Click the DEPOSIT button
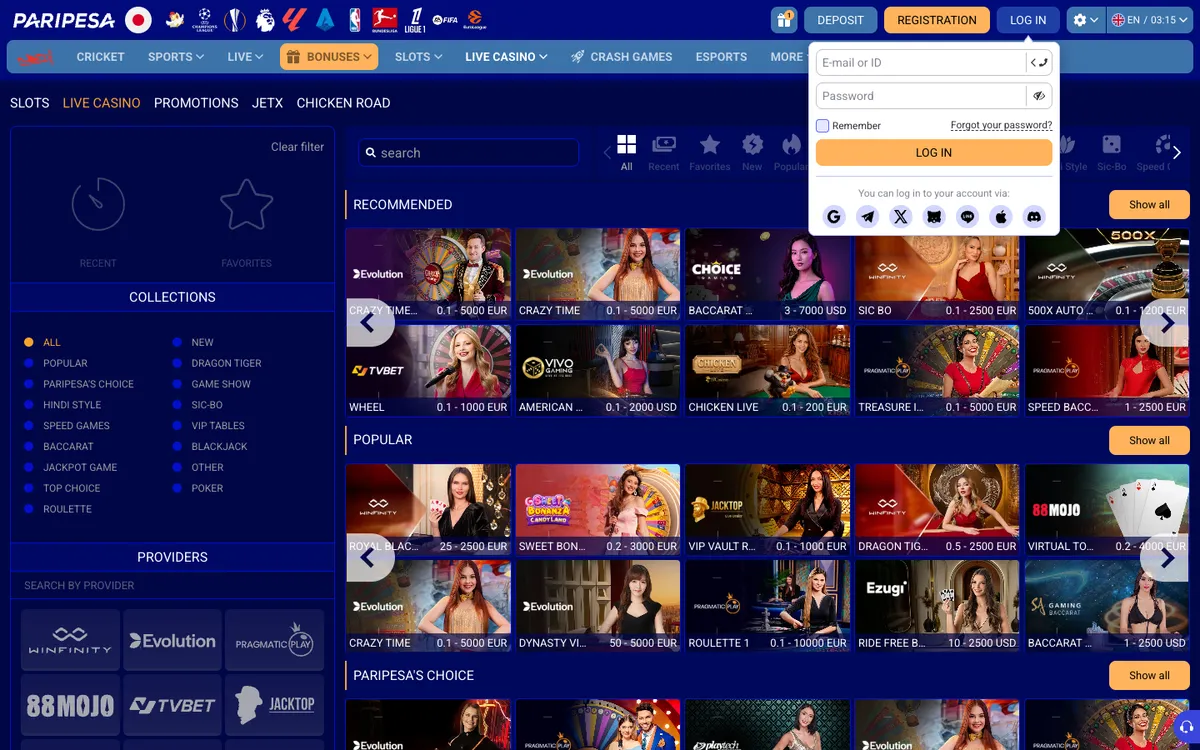This screenshot has height=750, width=1200. point(841,20)
